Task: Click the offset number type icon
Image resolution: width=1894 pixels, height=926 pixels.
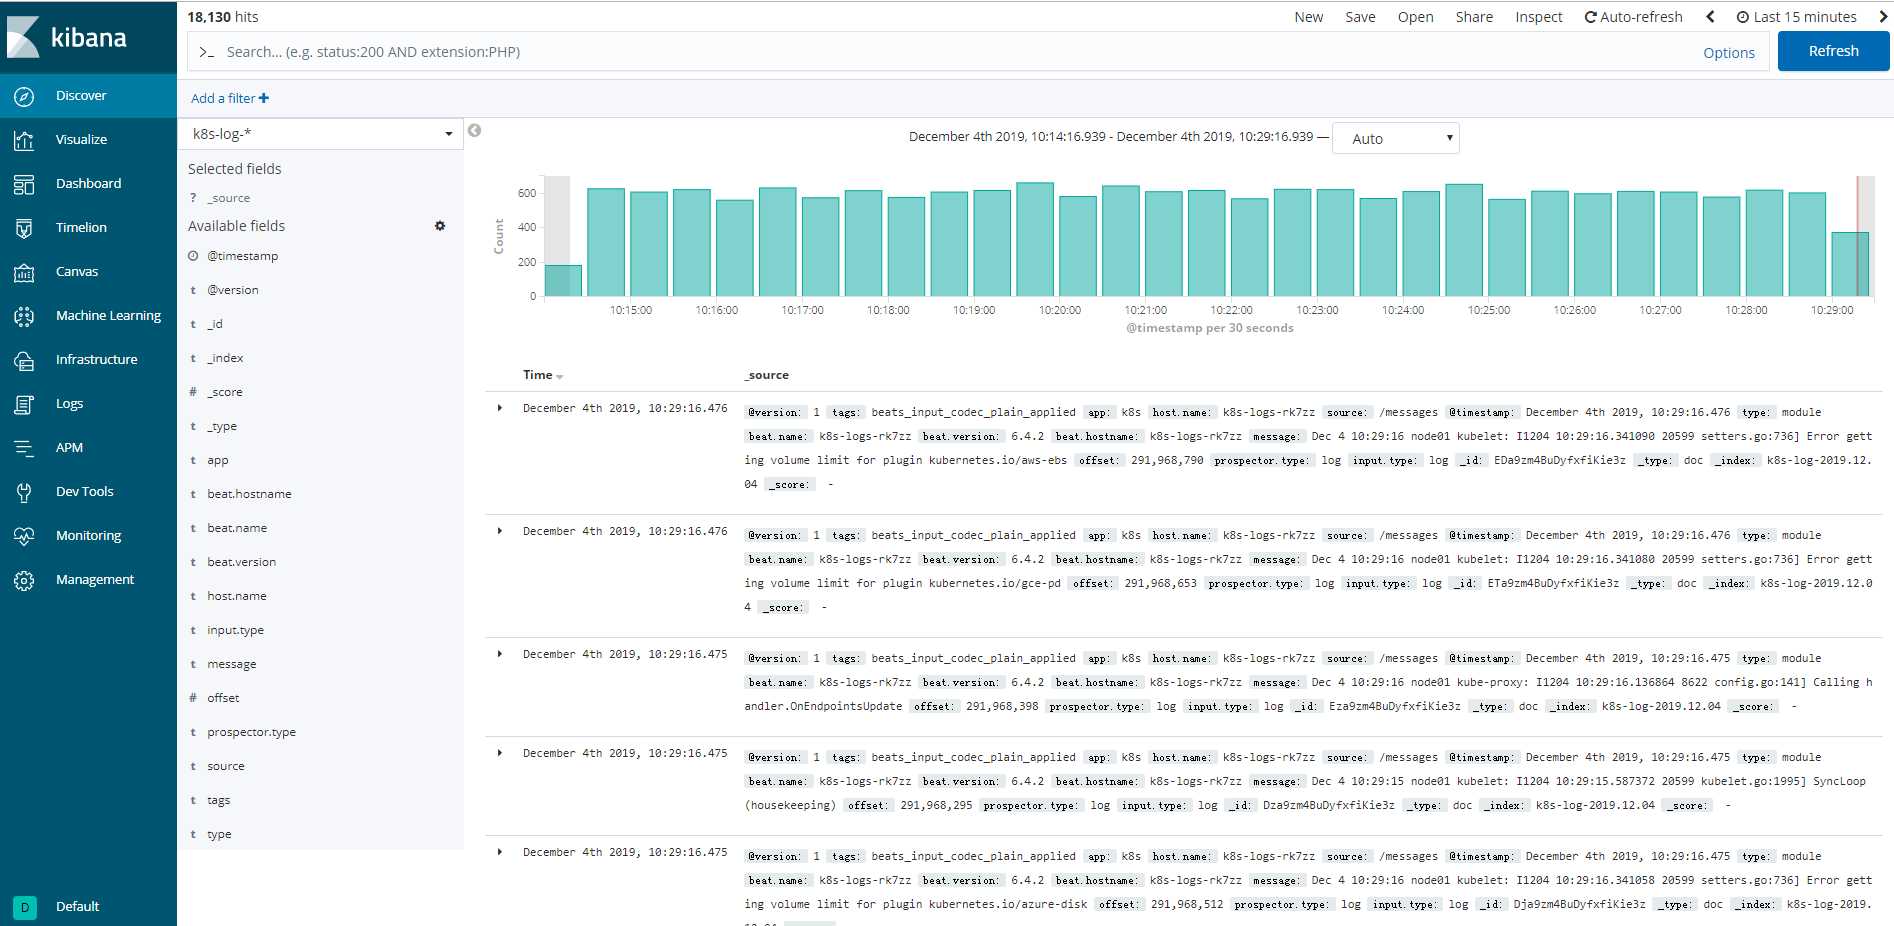Action: tap(193, 698)
